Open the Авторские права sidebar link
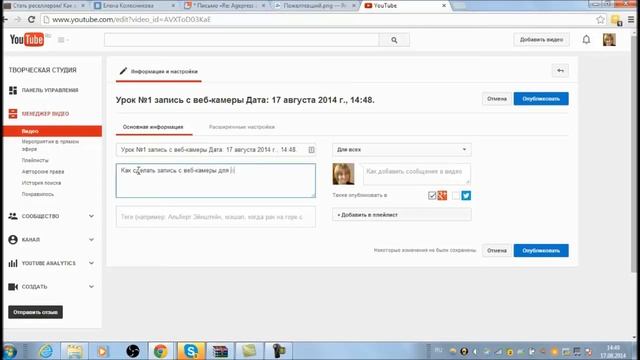The image size is (640, 360). (x=43, y=172)
